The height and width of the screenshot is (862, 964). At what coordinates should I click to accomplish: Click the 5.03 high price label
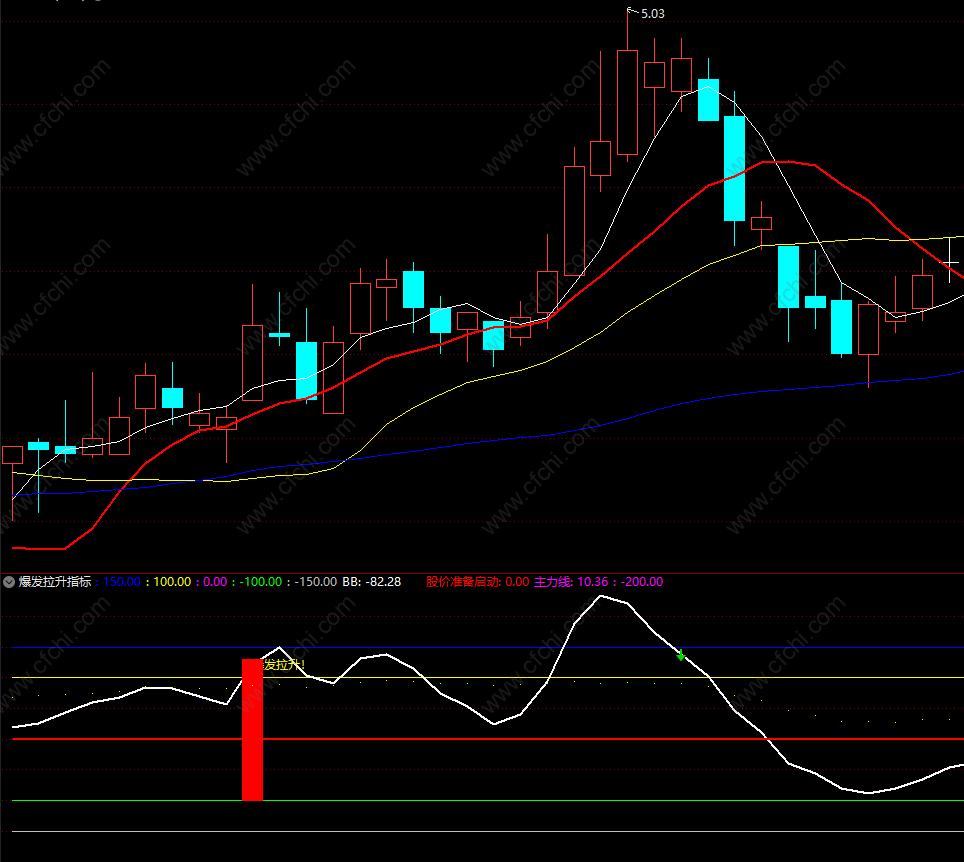pyautogui.click(x=651, y=13)
